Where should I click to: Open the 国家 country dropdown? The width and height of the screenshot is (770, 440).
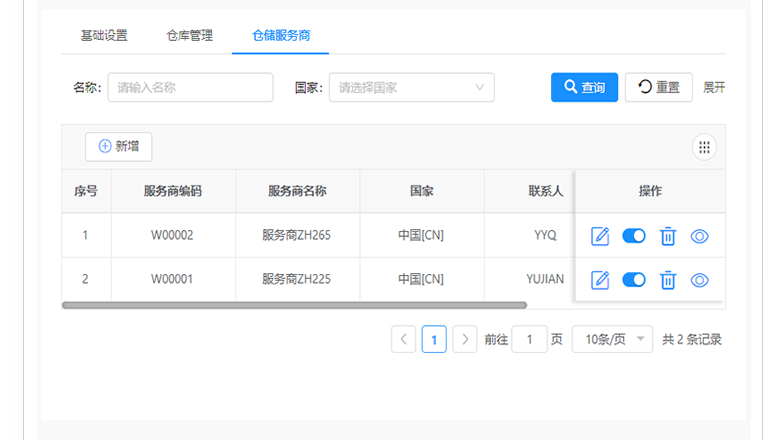point(412,87)
